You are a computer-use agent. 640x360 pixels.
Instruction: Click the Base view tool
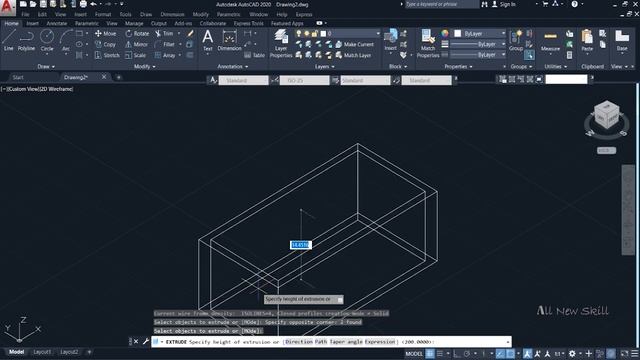click(622, 41)
